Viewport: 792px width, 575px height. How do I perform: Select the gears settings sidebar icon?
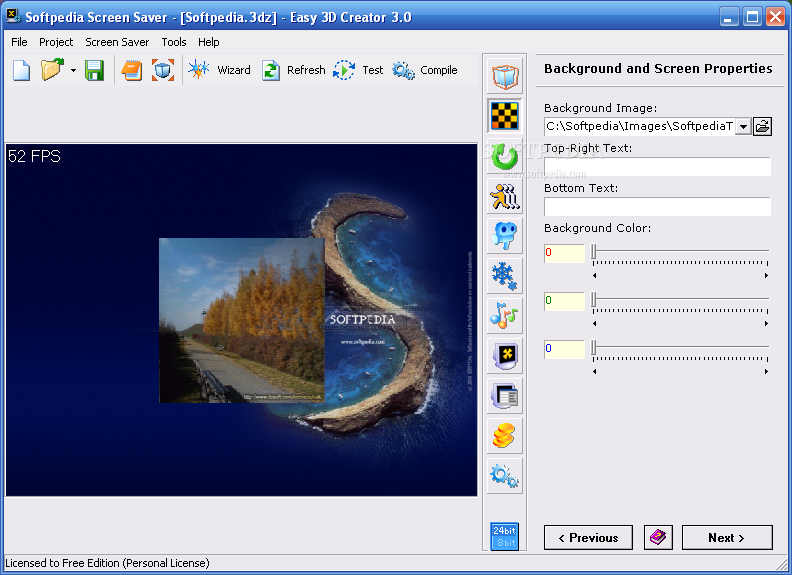[x=505, y=475]
